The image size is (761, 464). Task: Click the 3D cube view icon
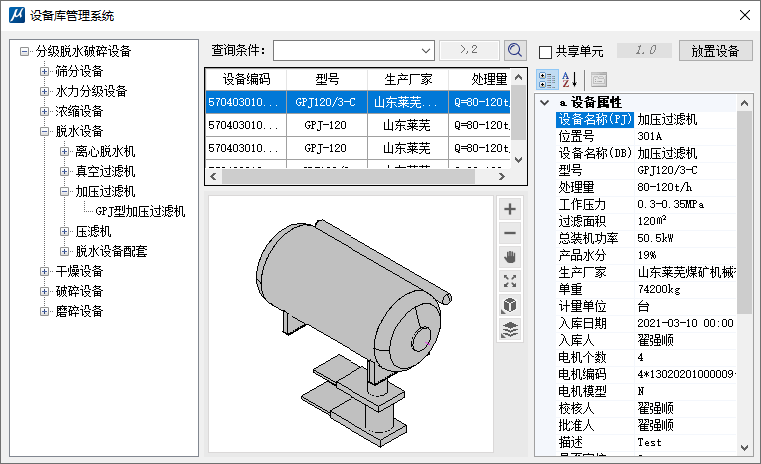click(x=510, y=305)
